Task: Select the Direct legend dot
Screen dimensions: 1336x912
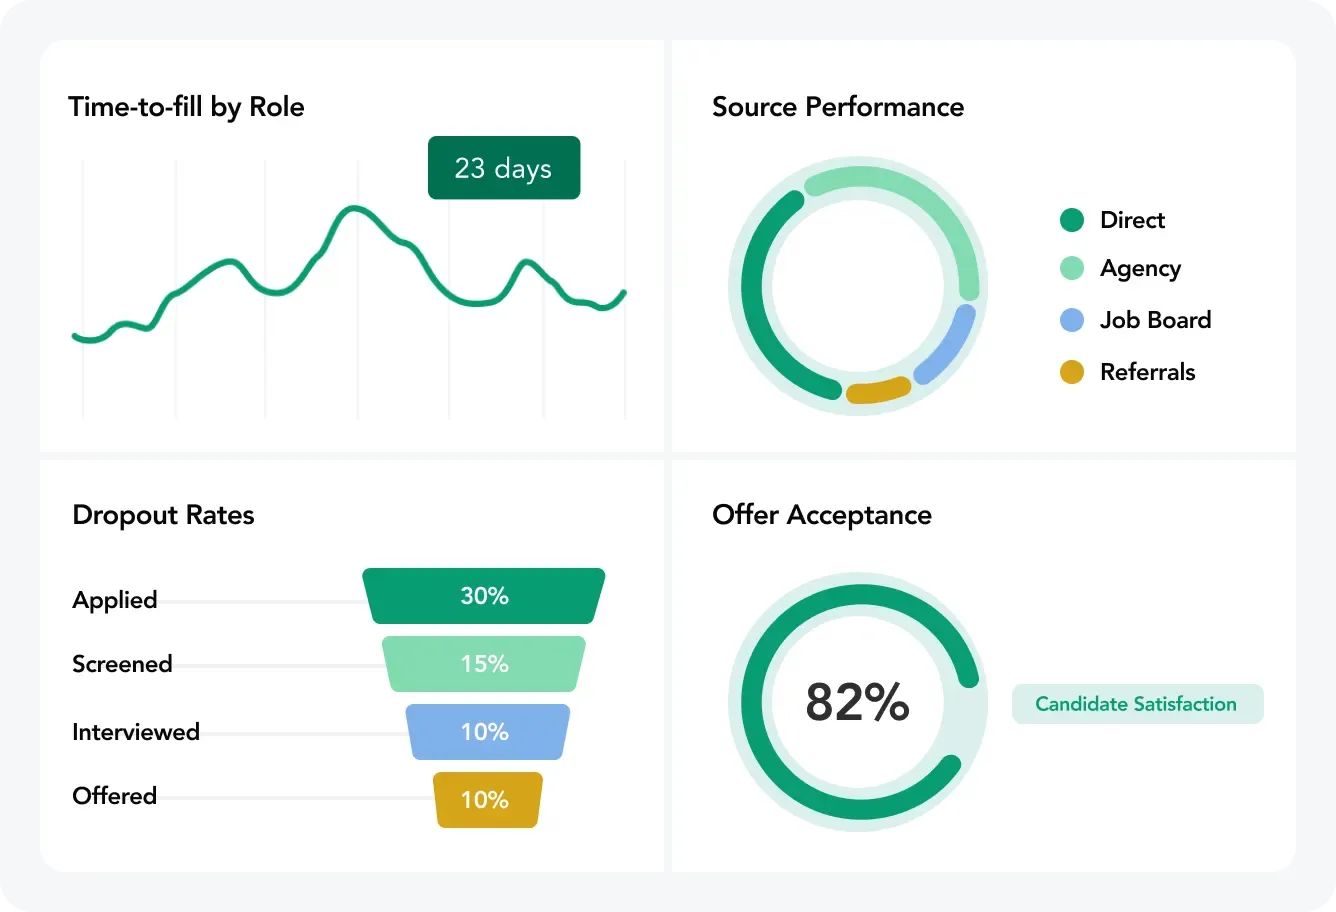Action: coord(1071,220)
